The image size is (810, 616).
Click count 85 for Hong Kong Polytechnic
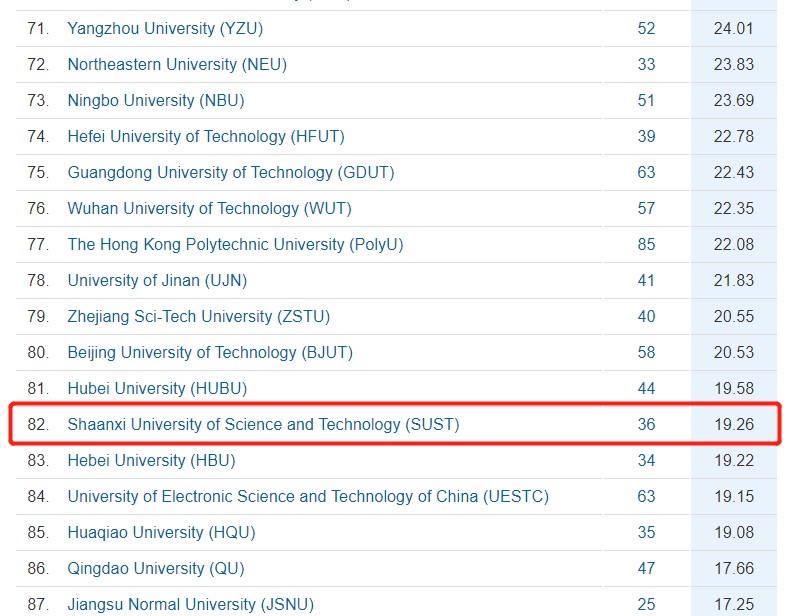pyautogui.click(x=646, y=244)
